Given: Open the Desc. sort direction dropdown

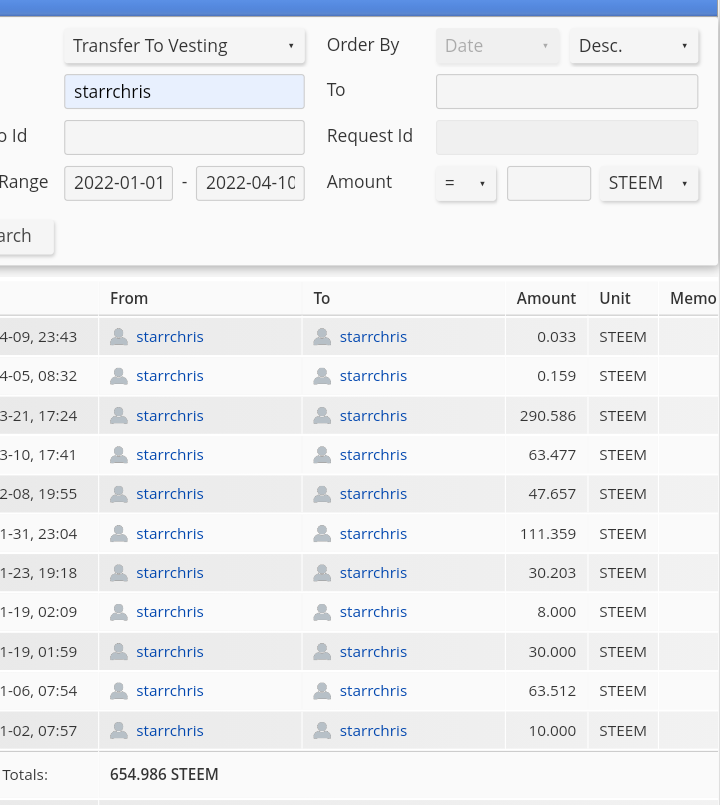Looking at the screenshot, I should click(x=634, y=46).
